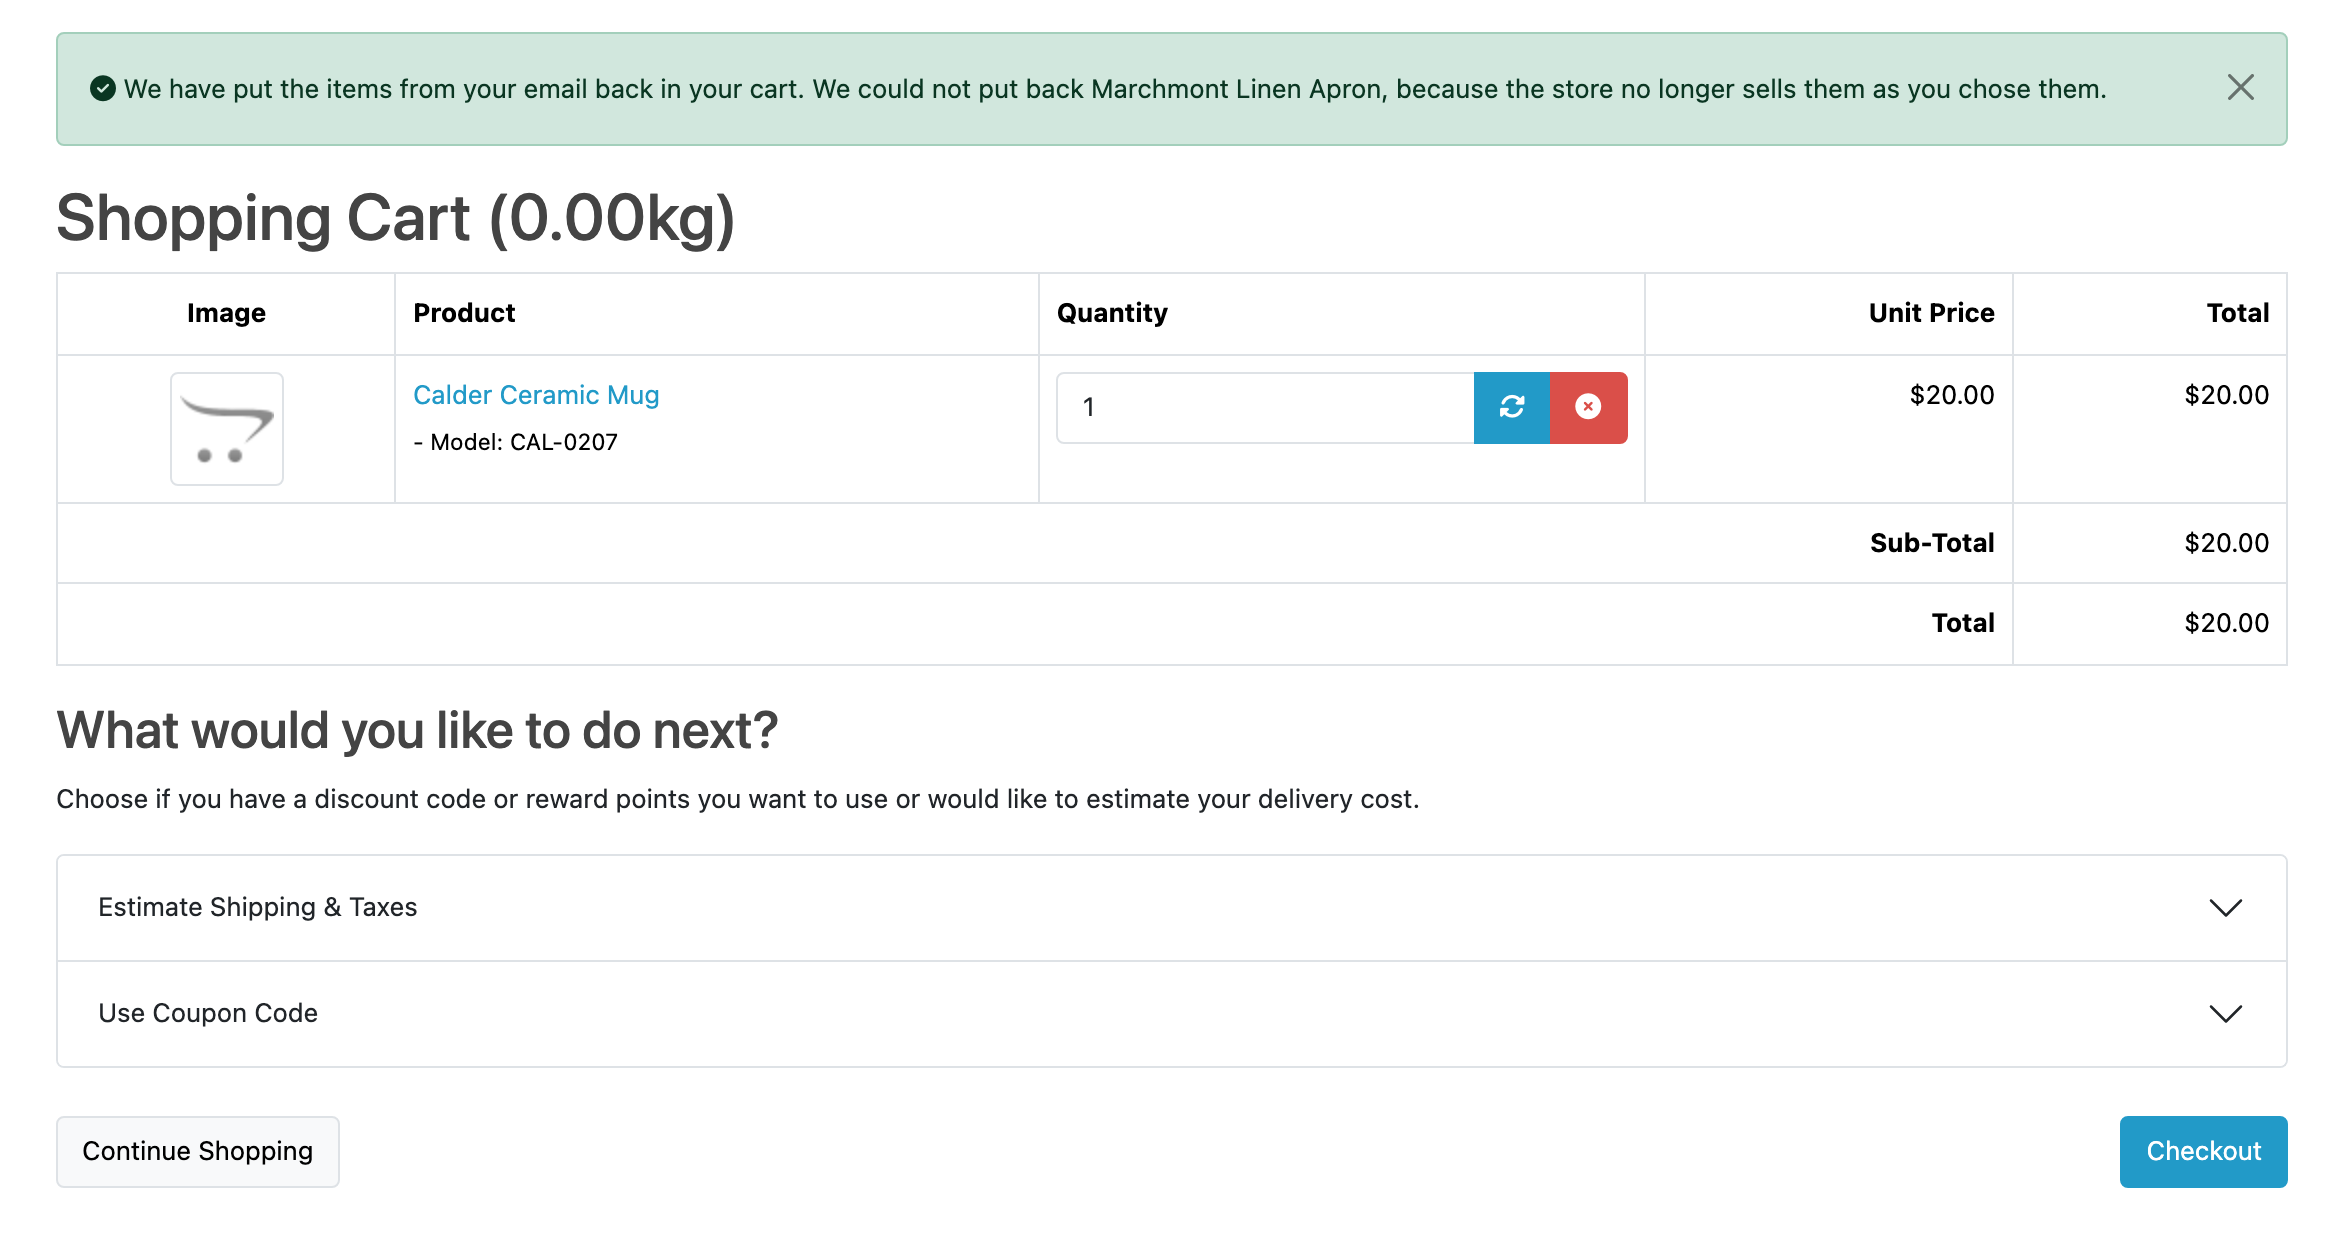This screenshot has height=1254, width=2344.
Task: Click the Continue Shopping button
Action: click(198, 1152)
